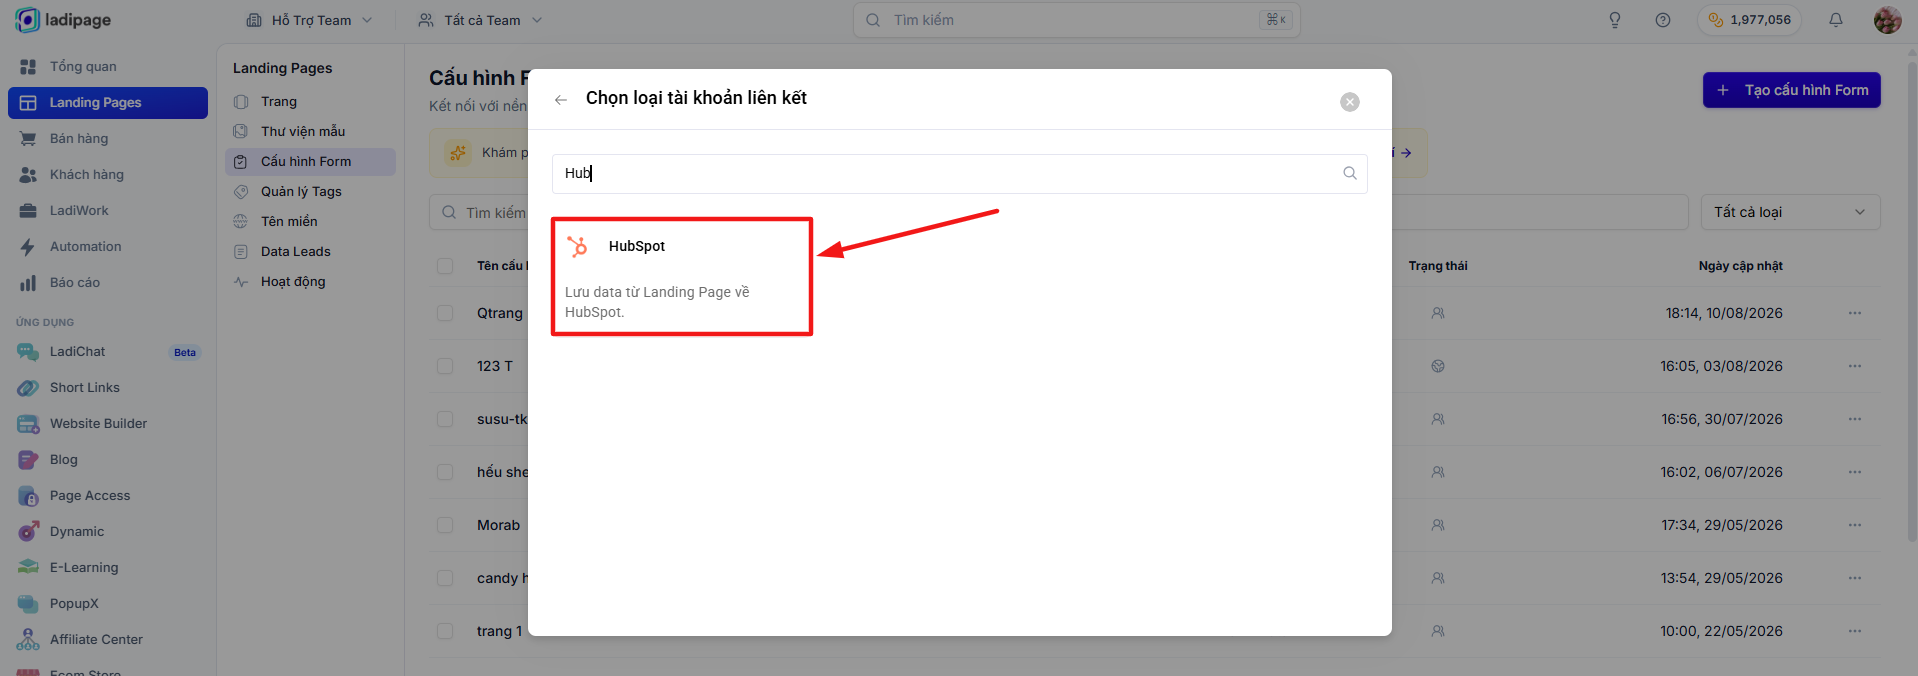This screenshot has height=676, width=1918.
Task: Select Cấu hình Form submenu item
Action: tap(310, 161)
